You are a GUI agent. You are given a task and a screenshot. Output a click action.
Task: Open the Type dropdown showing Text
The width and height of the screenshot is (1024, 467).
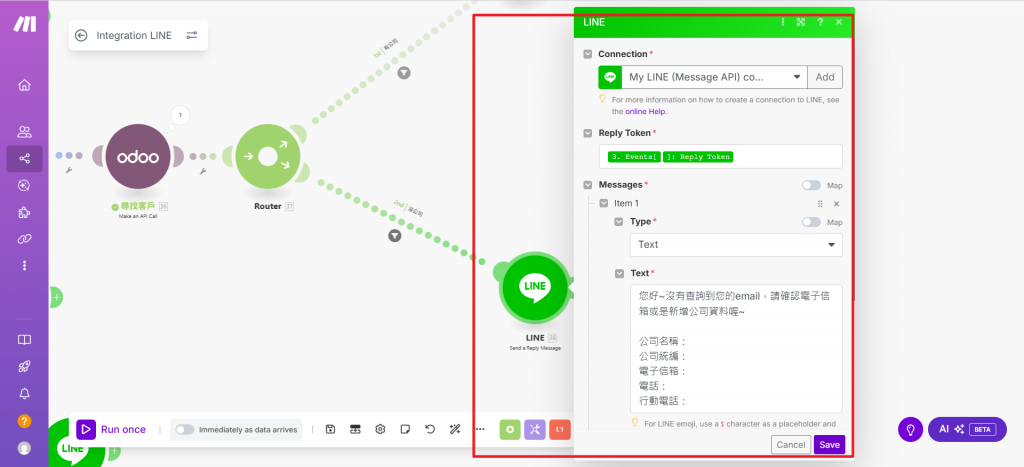pyautogui.click(x=736, y=245)
